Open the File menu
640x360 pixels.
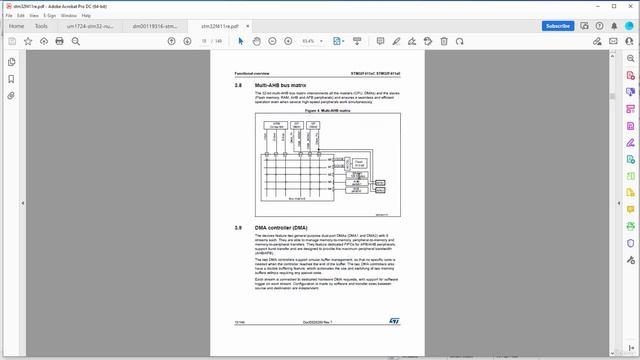tap(9, 16)
